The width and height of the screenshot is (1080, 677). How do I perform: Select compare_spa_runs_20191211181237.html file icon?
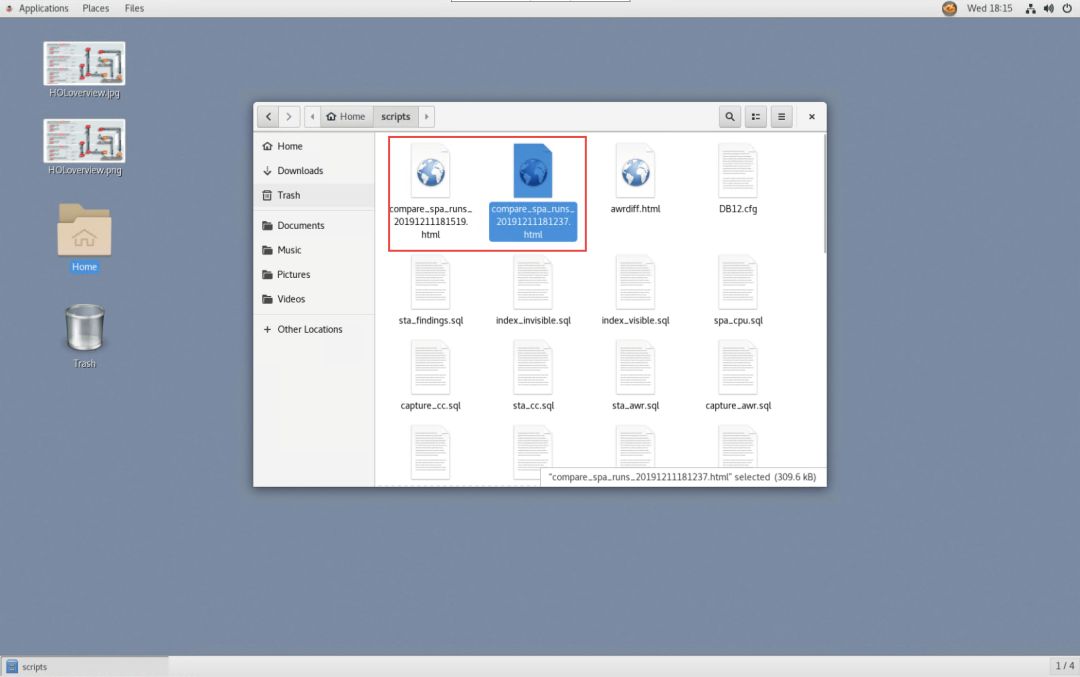click(x=532, y=171)
